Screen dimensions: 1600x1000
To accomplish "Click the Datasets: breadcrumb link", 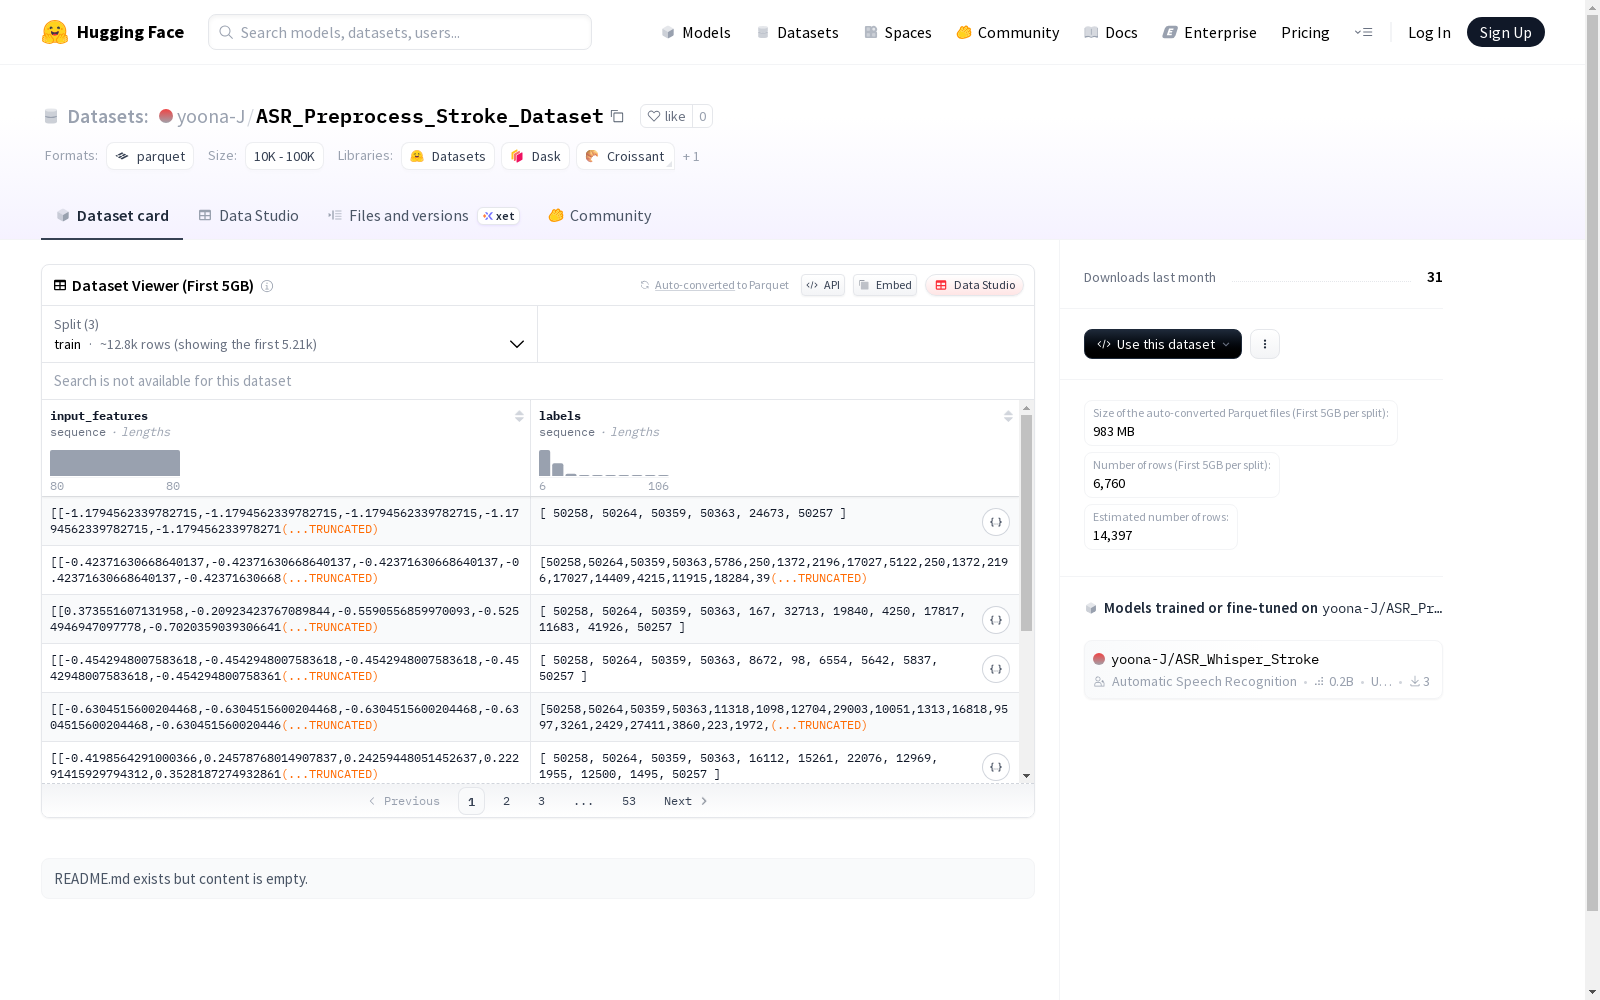I will (x=107, y=116).
